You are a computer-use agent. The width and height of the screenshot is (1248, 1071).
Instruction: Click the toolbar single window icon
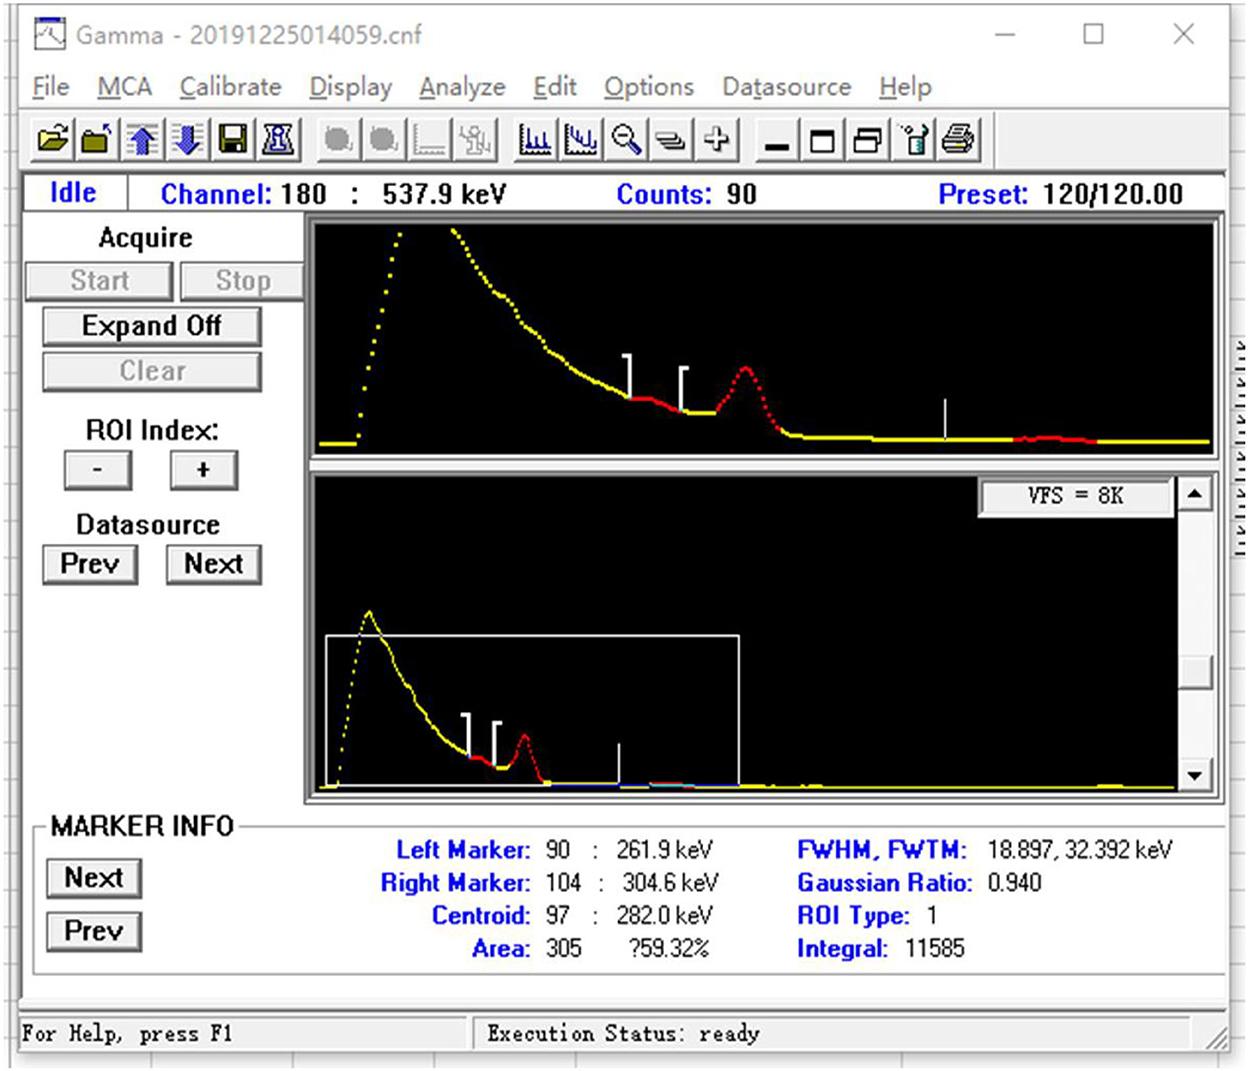(x=822, y=140)
